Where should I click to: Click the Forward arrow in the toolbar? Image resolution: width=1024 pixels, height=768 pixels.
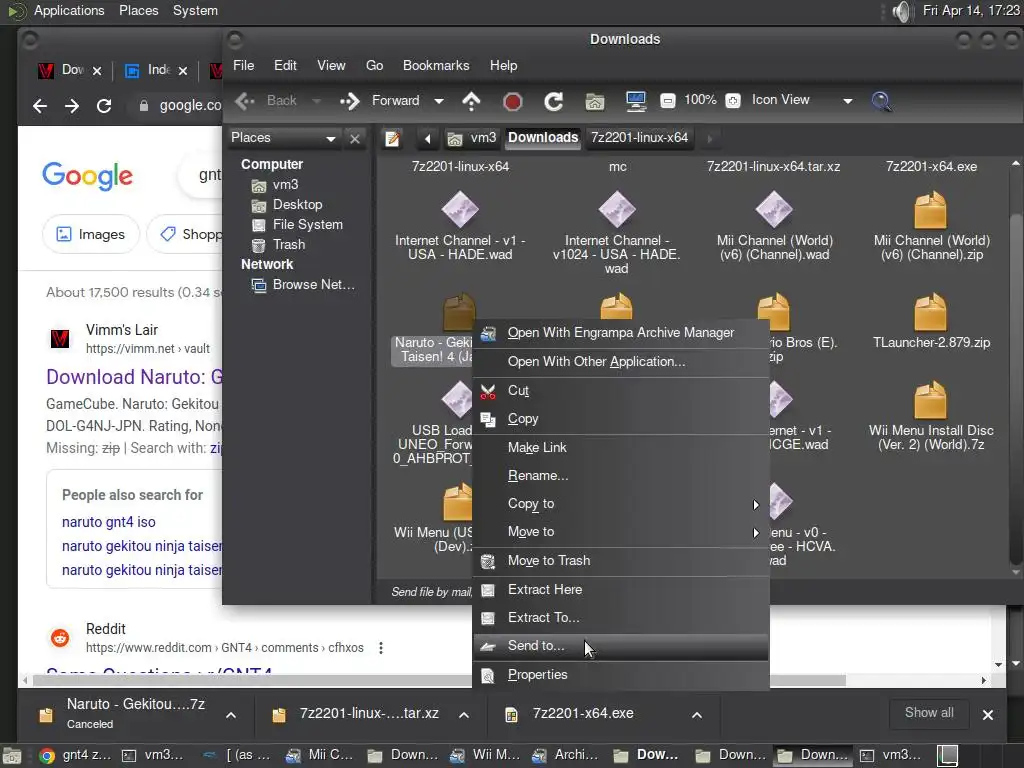[x=350, y=101]
